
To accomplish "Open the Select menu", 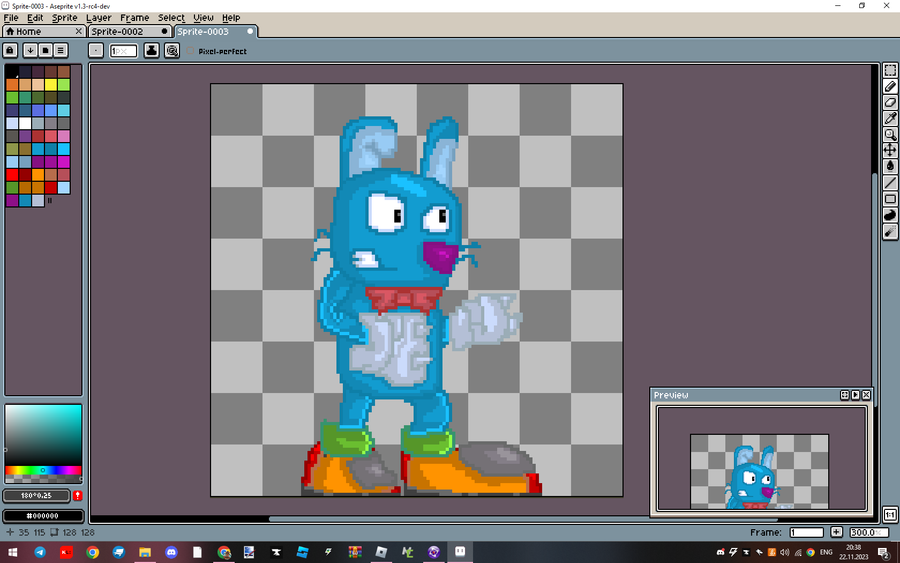I will (x=171, y=18).
